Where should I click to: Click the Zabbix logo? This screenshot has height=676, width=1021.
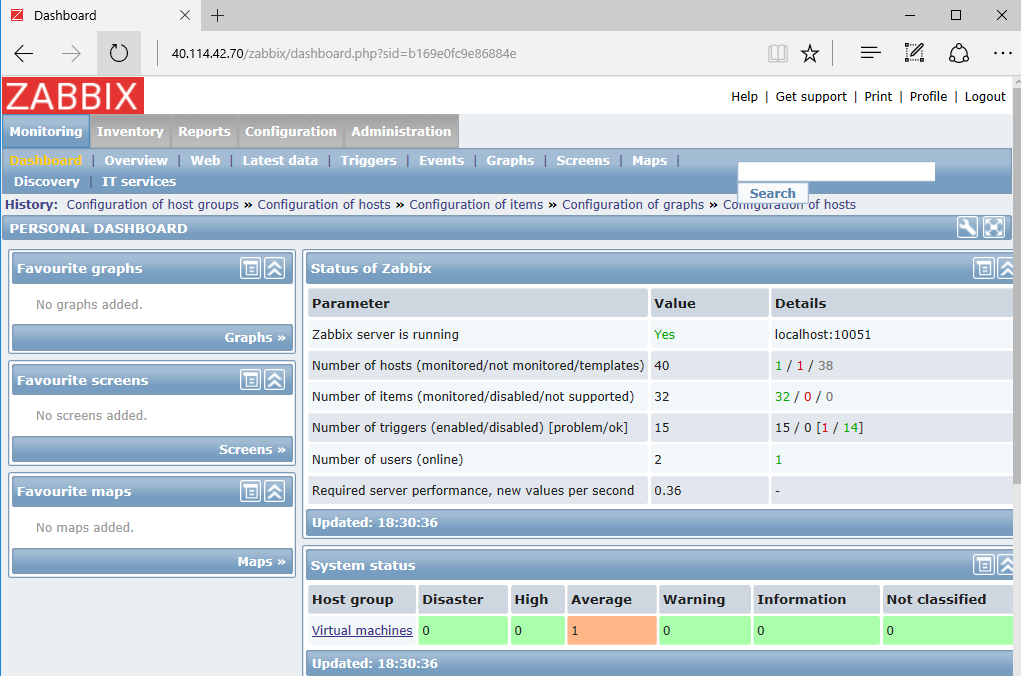point(73,96)
